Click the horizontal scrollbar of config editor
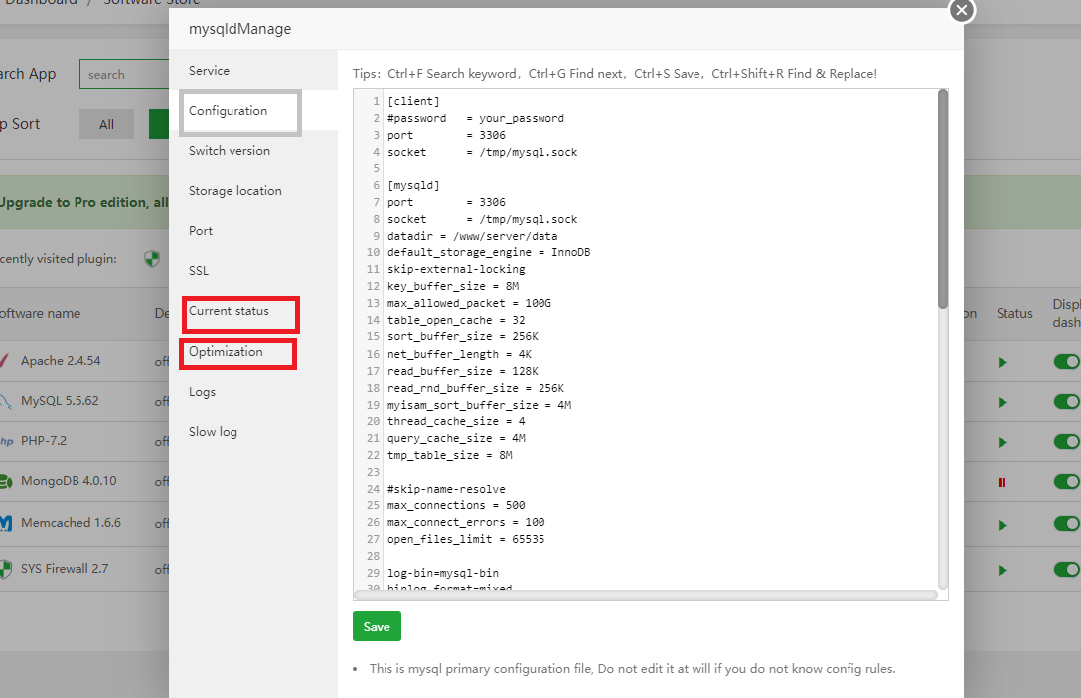Screen dimensions: 1081x698 point(645,595)
